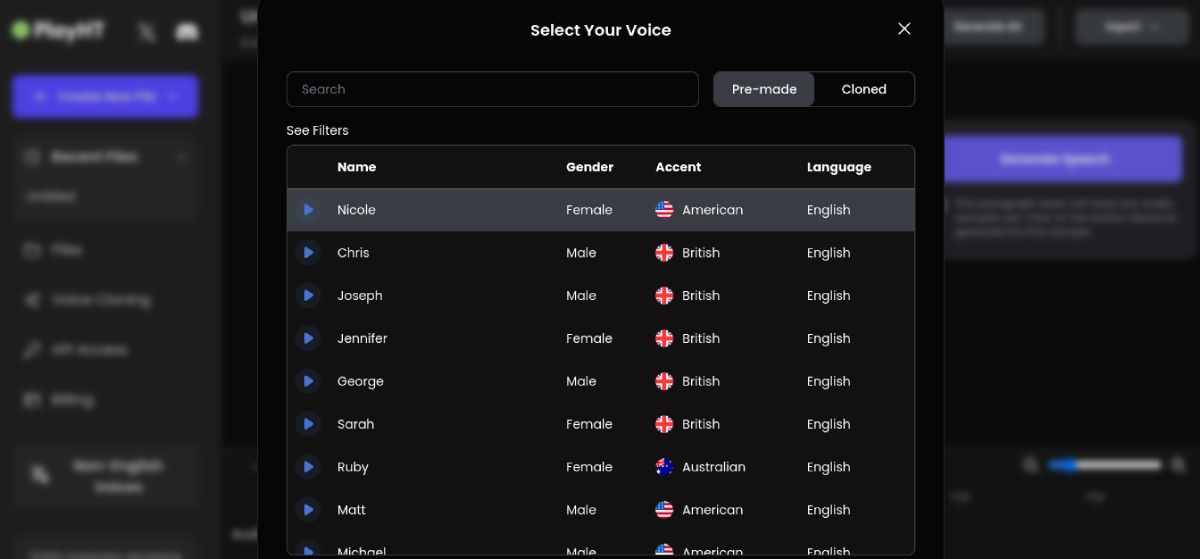The height and width of the screenshot is (559, 1200).
Task: Click Generate Speech button behind dialog
Action: pos(1054,159)
